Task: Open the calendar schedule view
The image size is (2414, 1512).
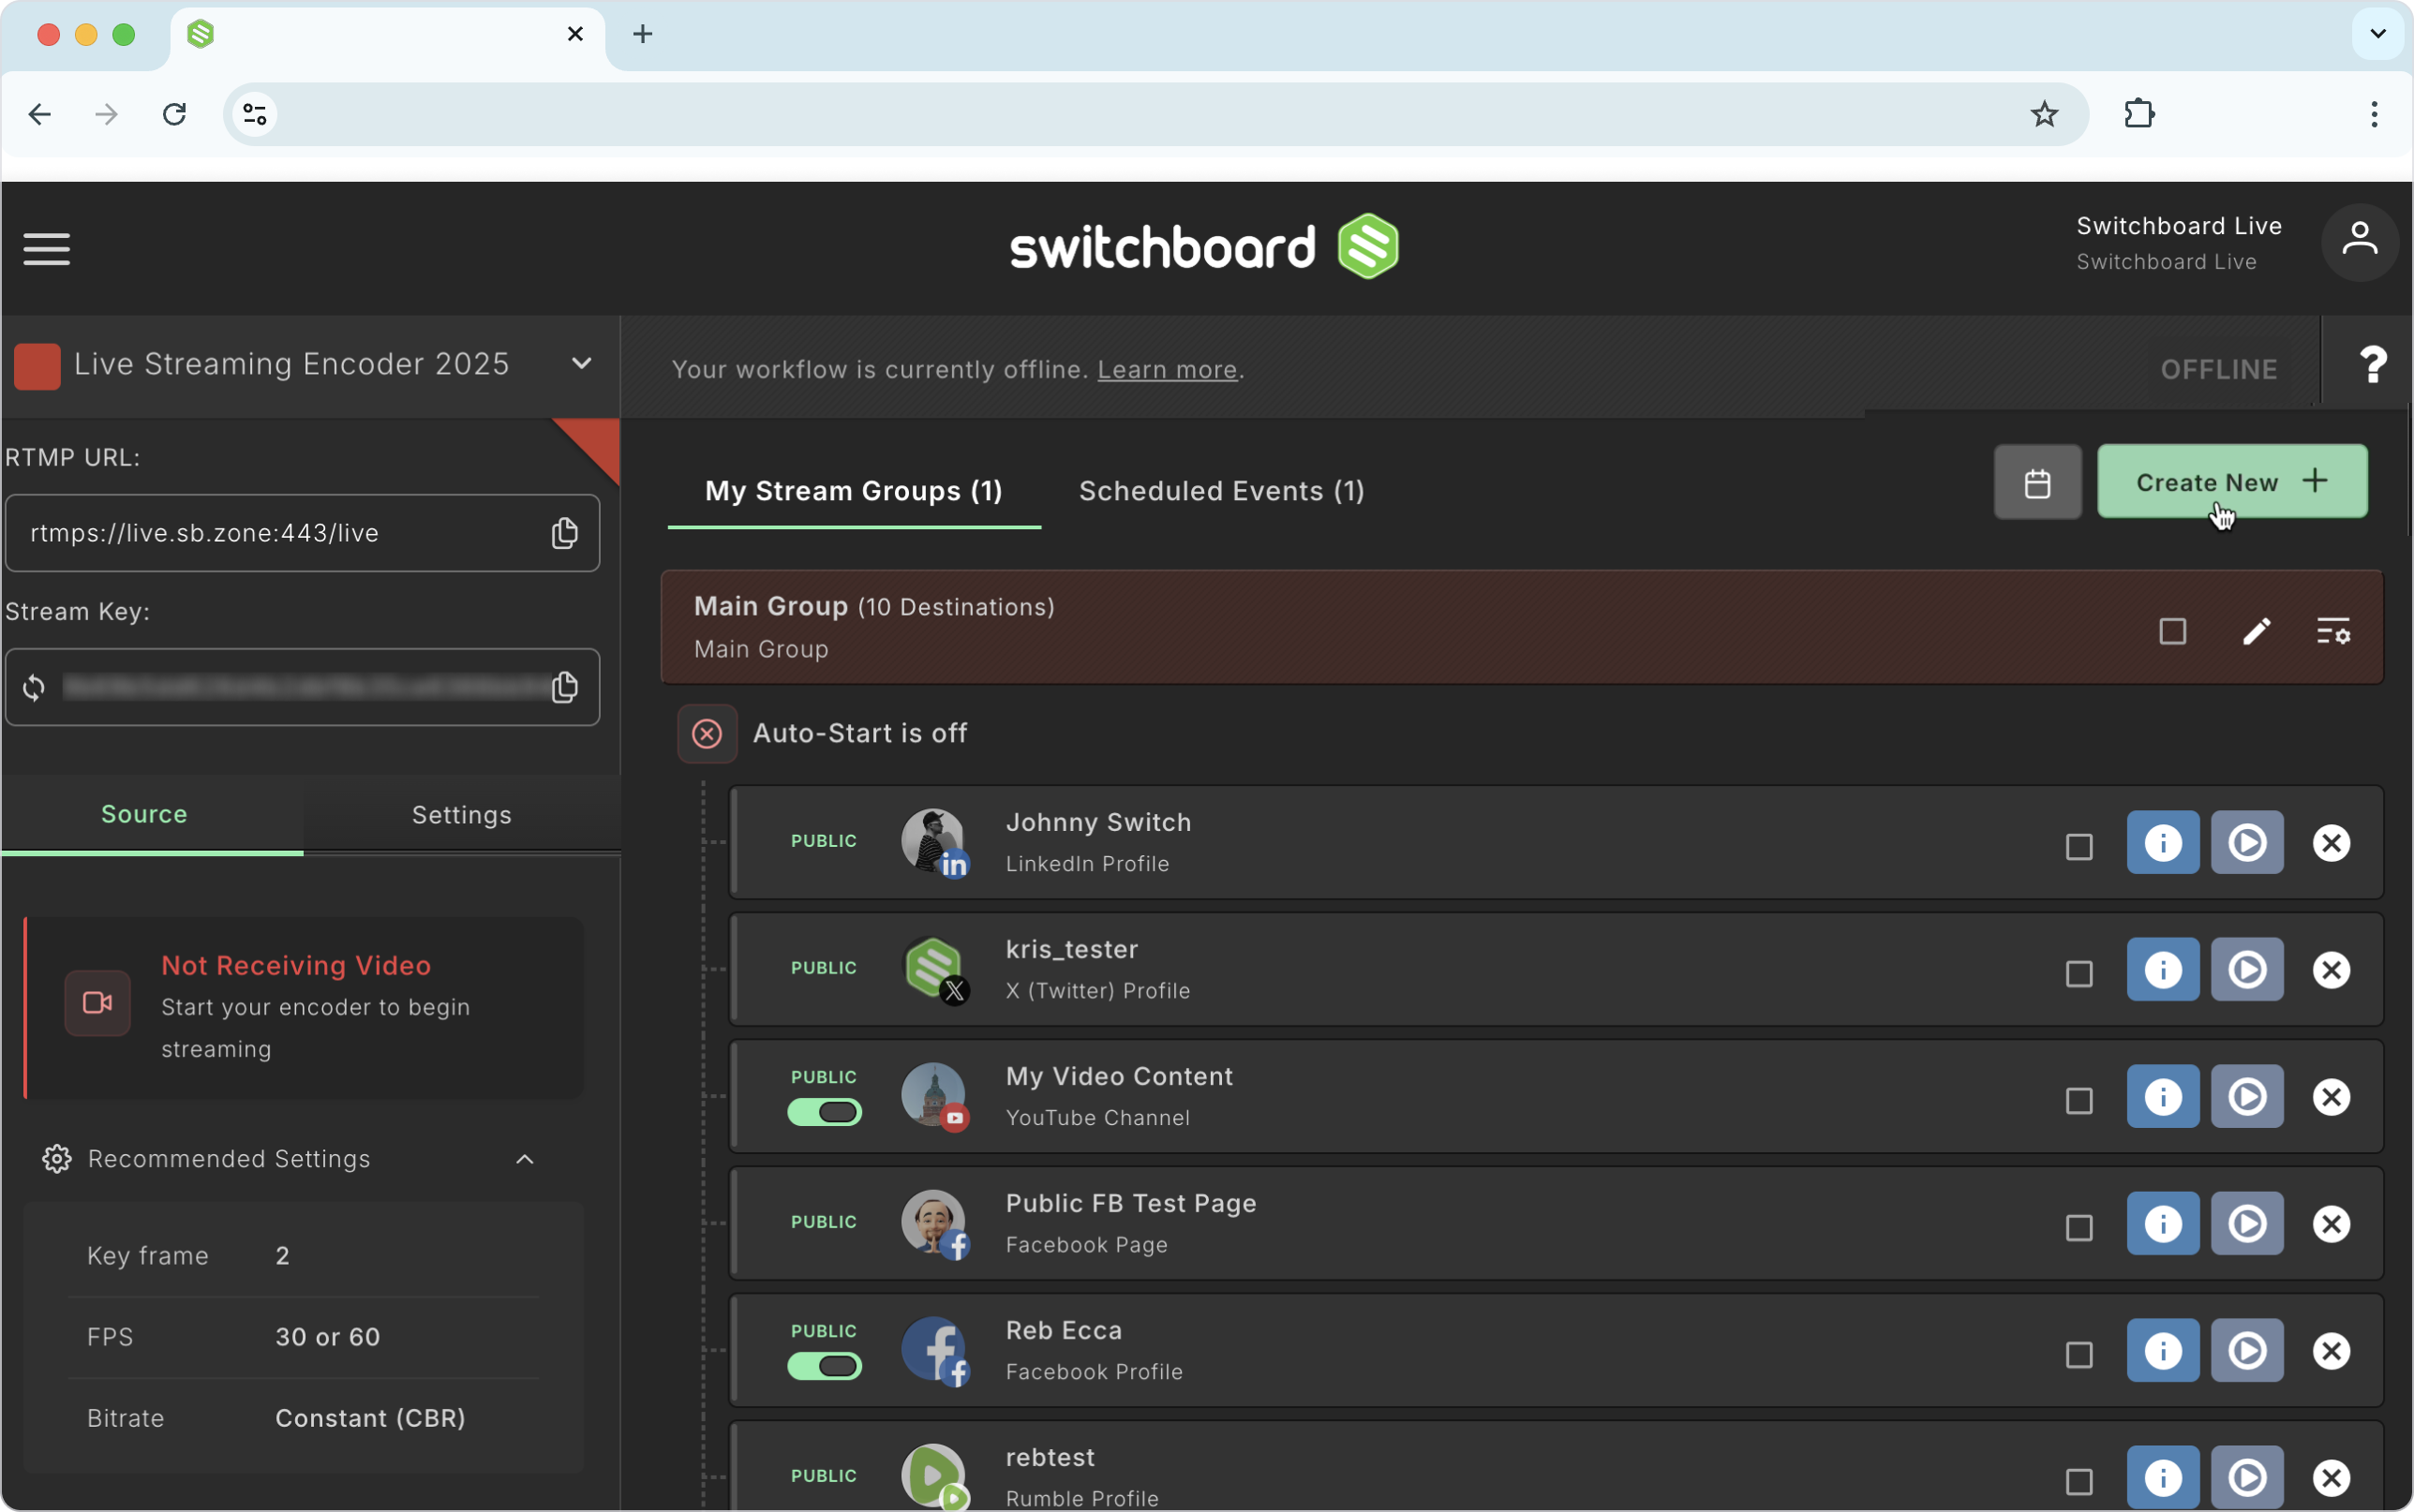Action: tap(2037, 483)
